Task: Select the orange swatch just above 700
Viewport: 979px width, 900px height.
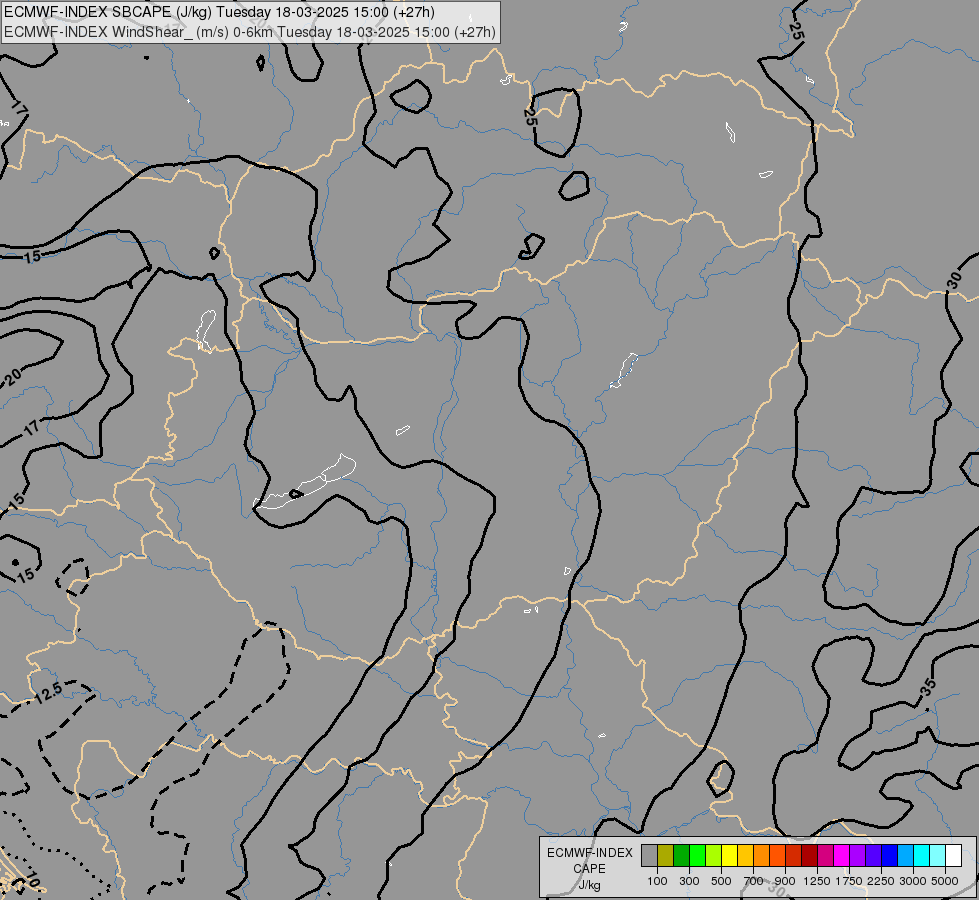Action: 761,856
